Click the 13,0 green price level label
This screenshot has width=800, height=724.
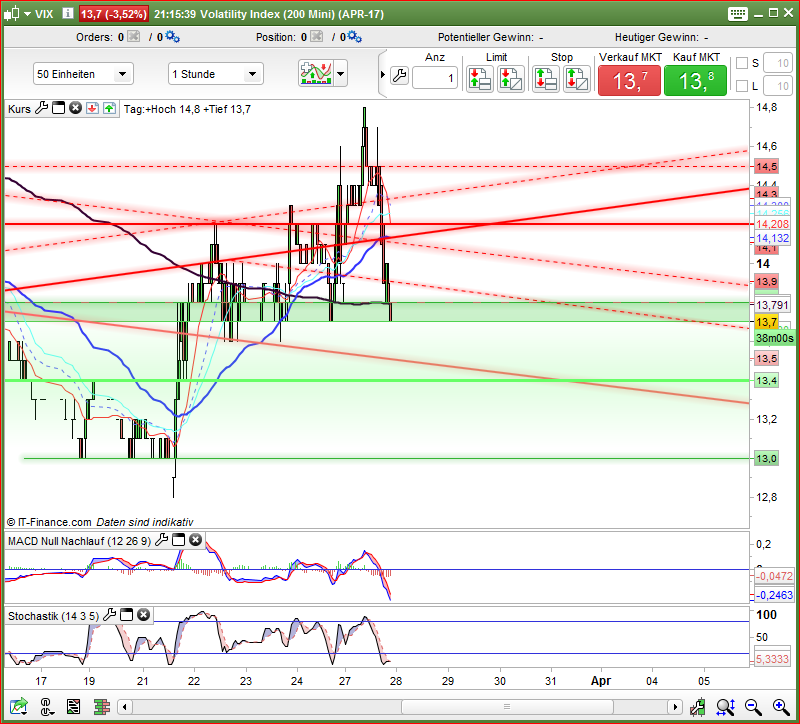[x=766, y=458]
